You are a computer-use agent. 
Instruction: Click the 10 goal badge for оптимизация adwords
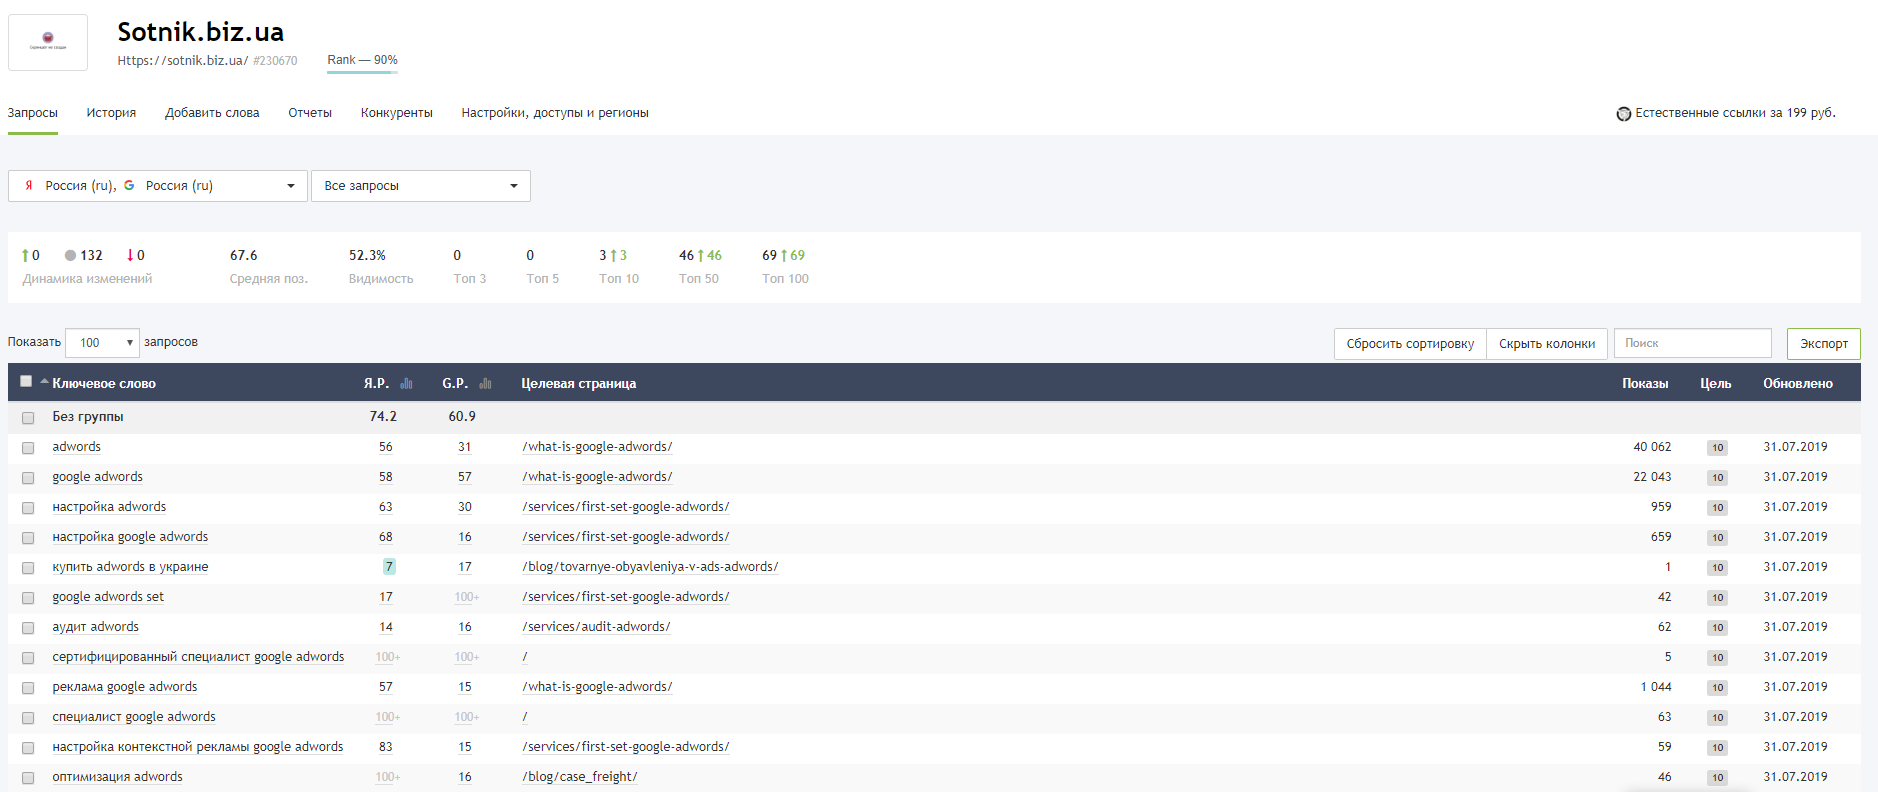point(1717,778)
